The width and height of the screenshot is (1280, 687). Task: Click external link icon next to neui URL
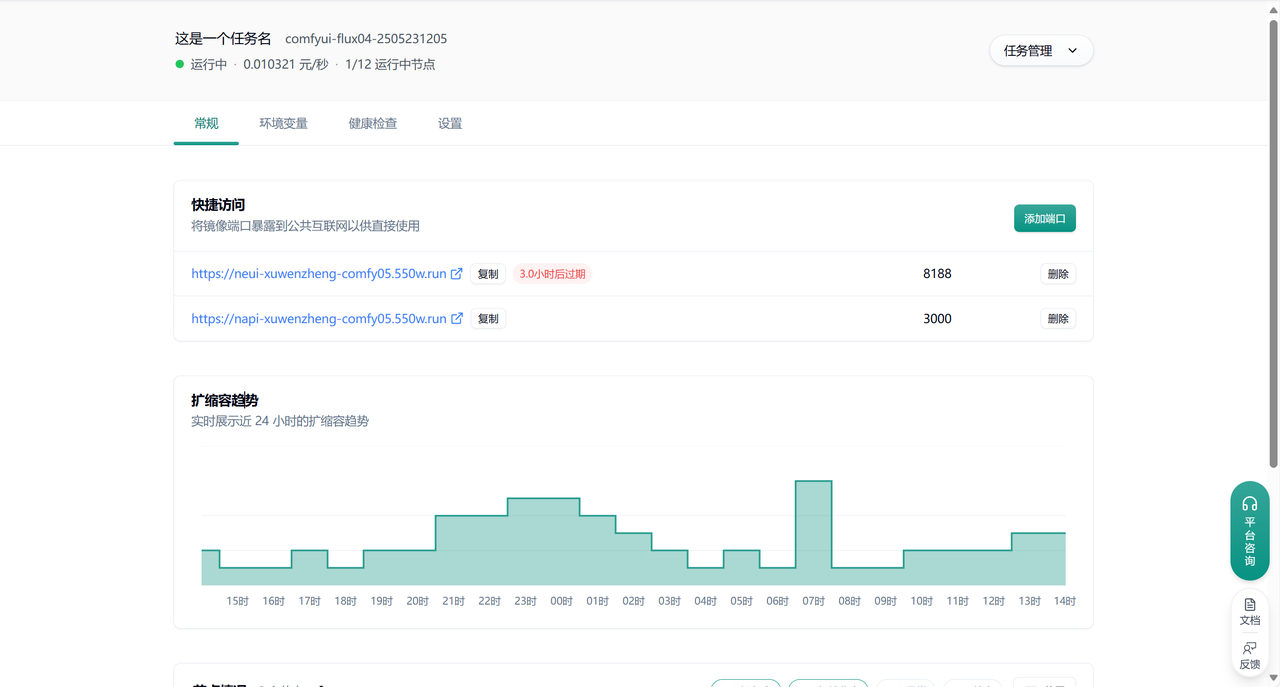point(457,274)
